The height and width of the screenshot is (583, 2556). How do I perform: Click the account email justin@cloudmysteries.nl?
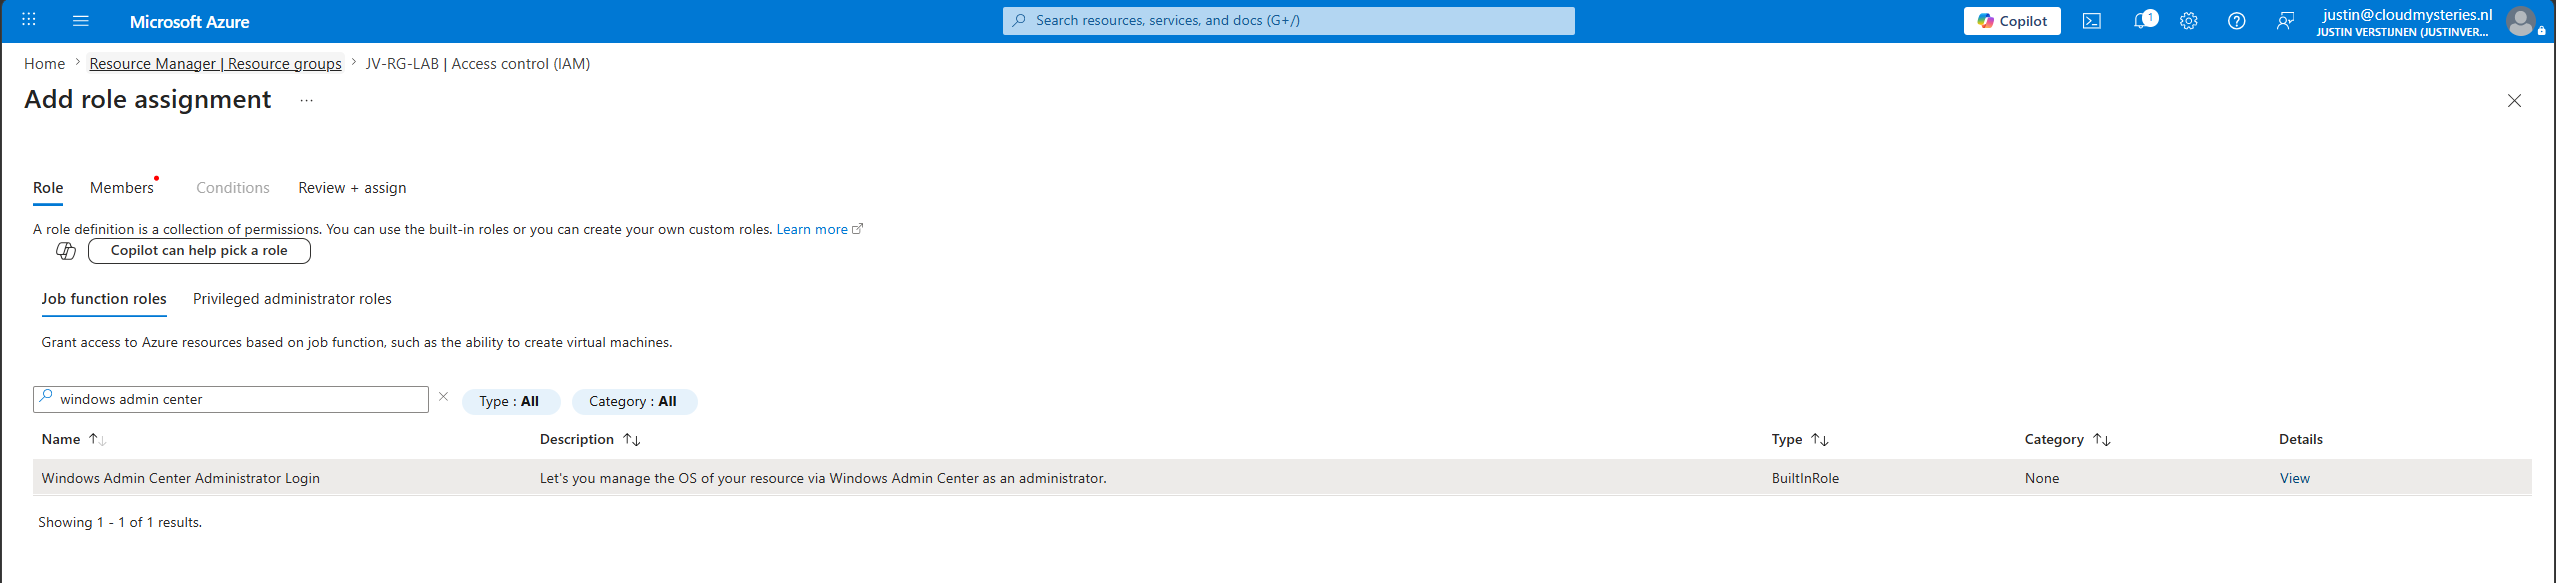[x=2406, y=14]
